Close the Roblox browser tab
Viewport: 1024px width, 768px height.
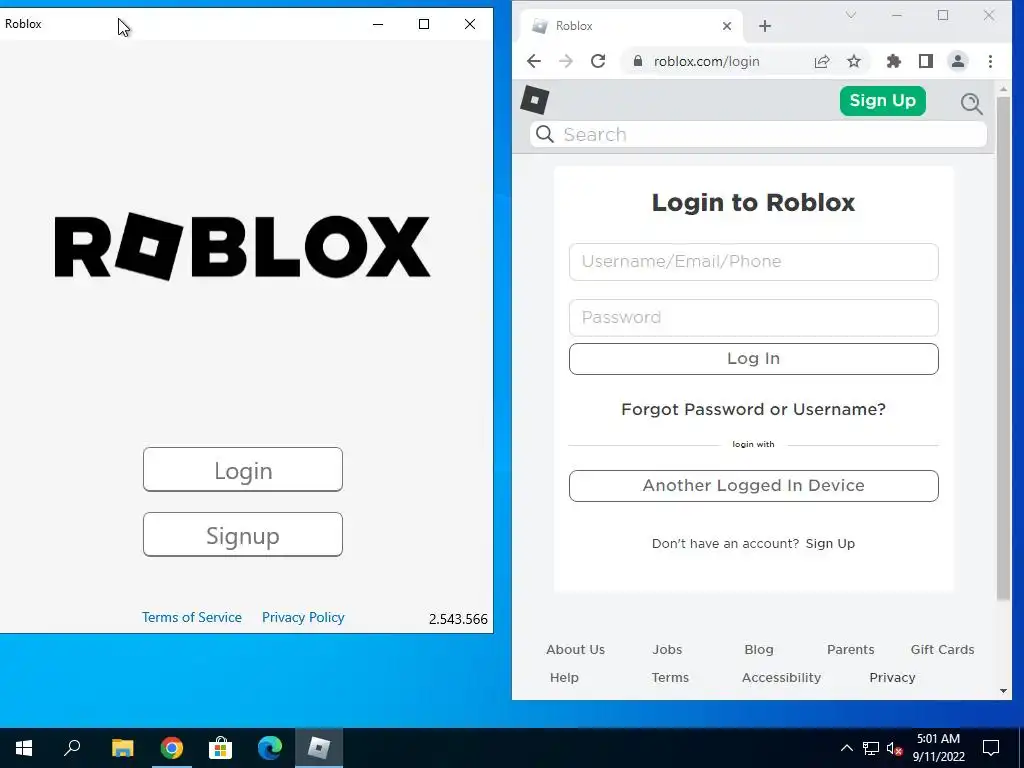[727, 26]
